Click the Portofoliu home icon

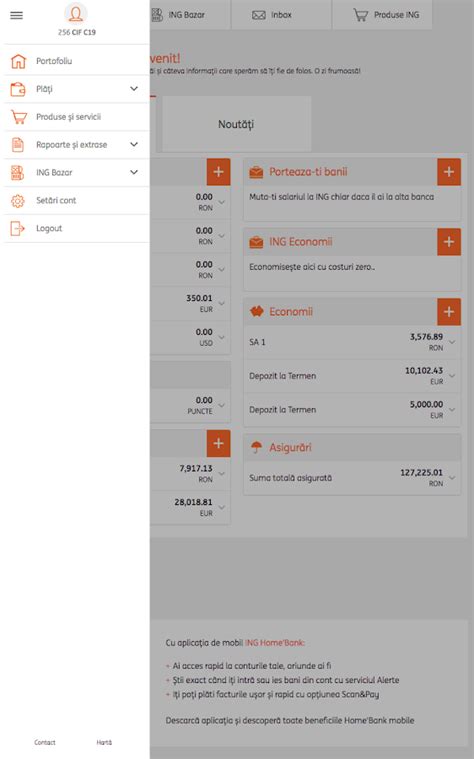[x=18, y=61]
